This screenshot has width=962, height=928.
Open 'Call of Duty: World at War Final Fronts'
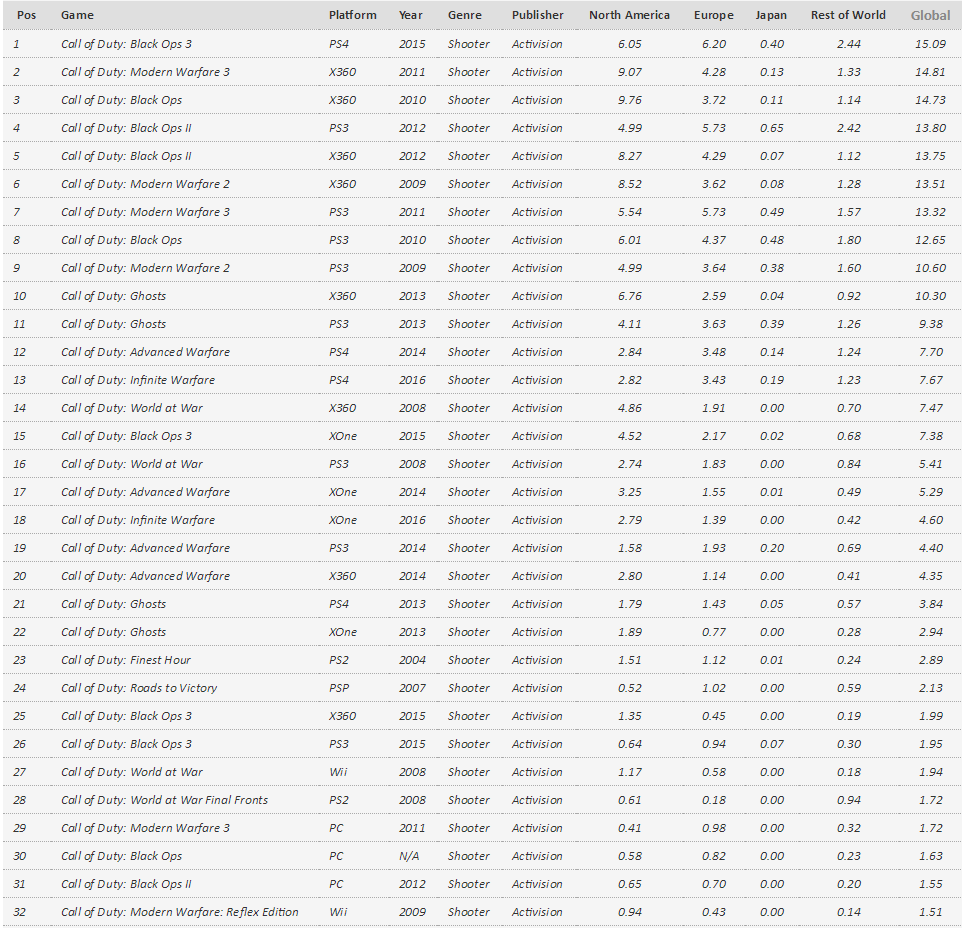tap(164, 800)
